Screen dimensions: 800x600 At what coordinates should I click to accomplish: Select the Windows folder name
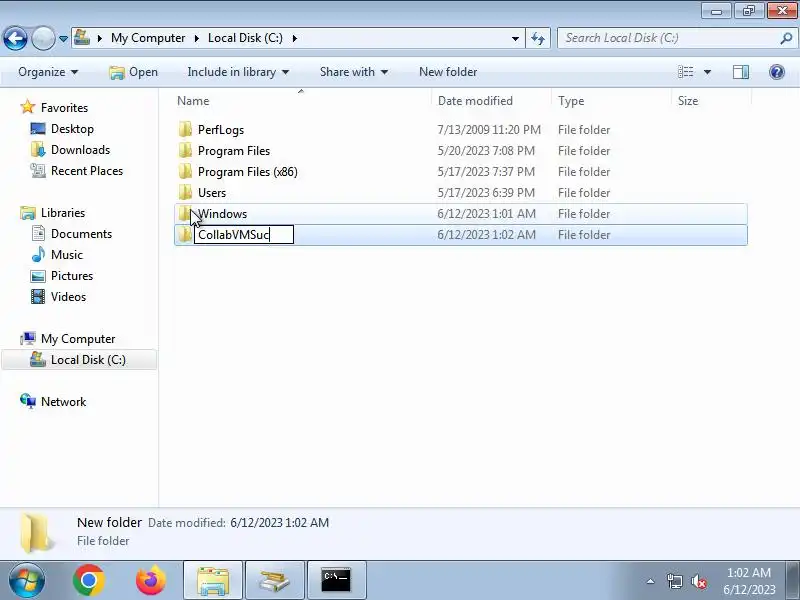222,214
